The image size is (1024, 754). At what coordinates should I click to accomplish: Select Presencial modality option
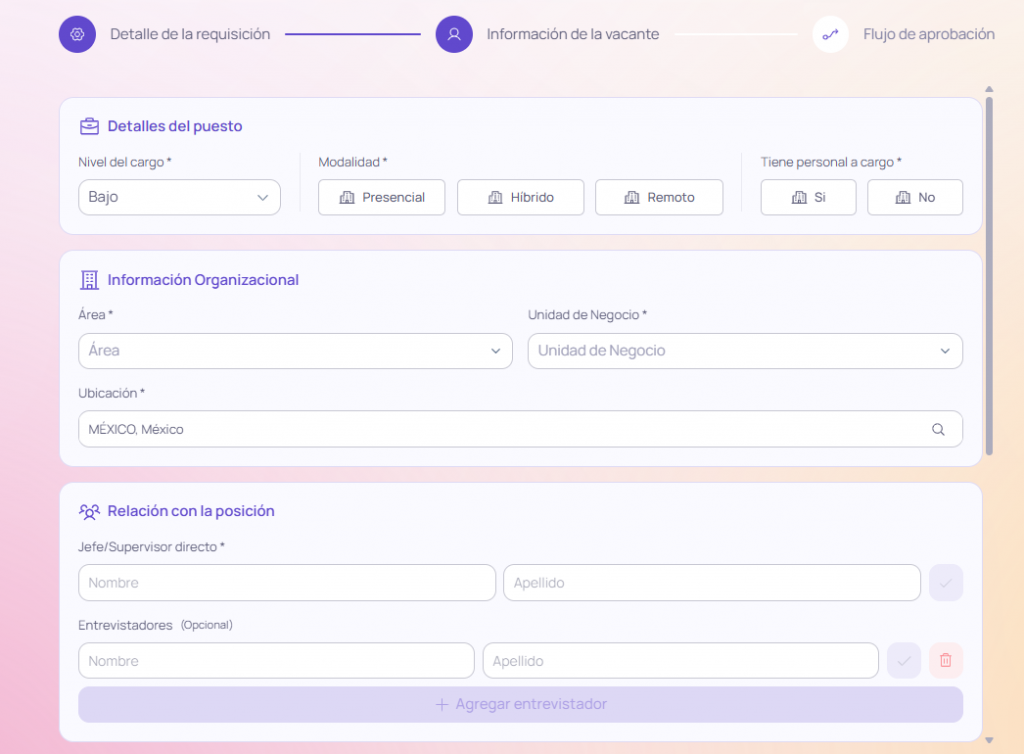[x=382, y=197]
